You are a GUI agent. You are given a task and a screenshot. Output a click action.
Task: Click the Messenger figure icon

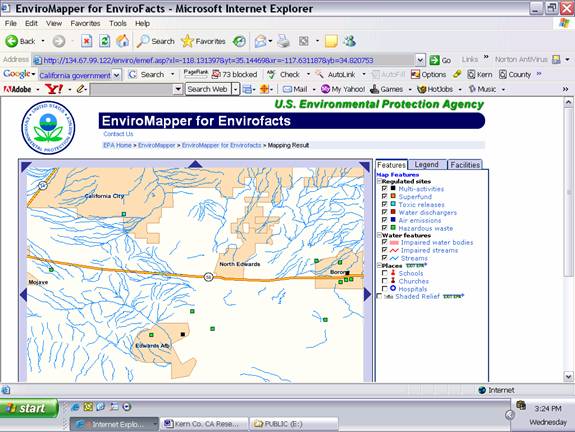pyautogui.click(x=350, y=41)
